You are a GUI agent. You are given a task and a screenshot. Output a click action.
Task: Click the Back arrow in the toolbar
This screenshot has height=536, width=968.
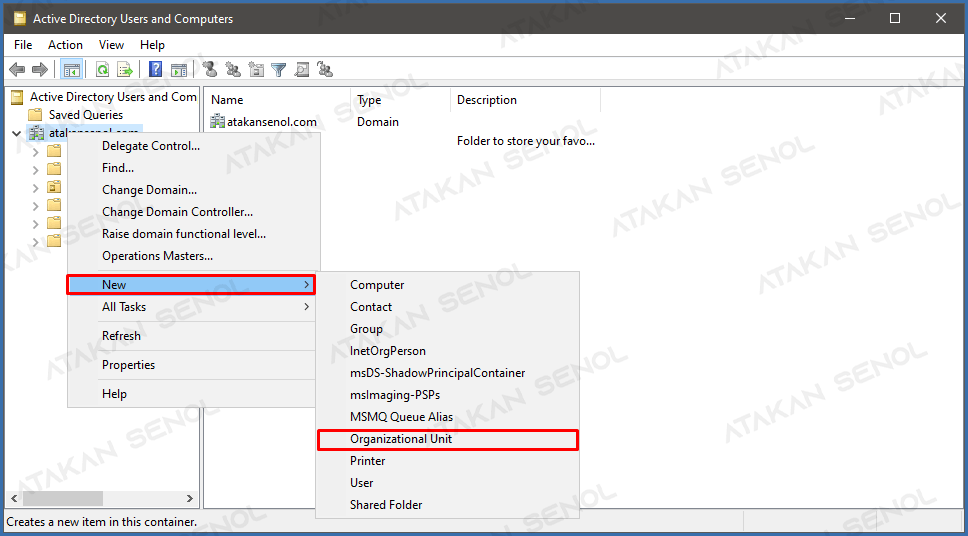coord(17,70)
